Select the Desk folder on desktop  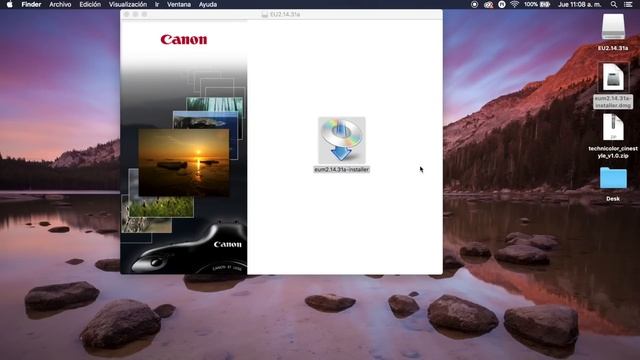pyautogui.click(x=613, y=178)
